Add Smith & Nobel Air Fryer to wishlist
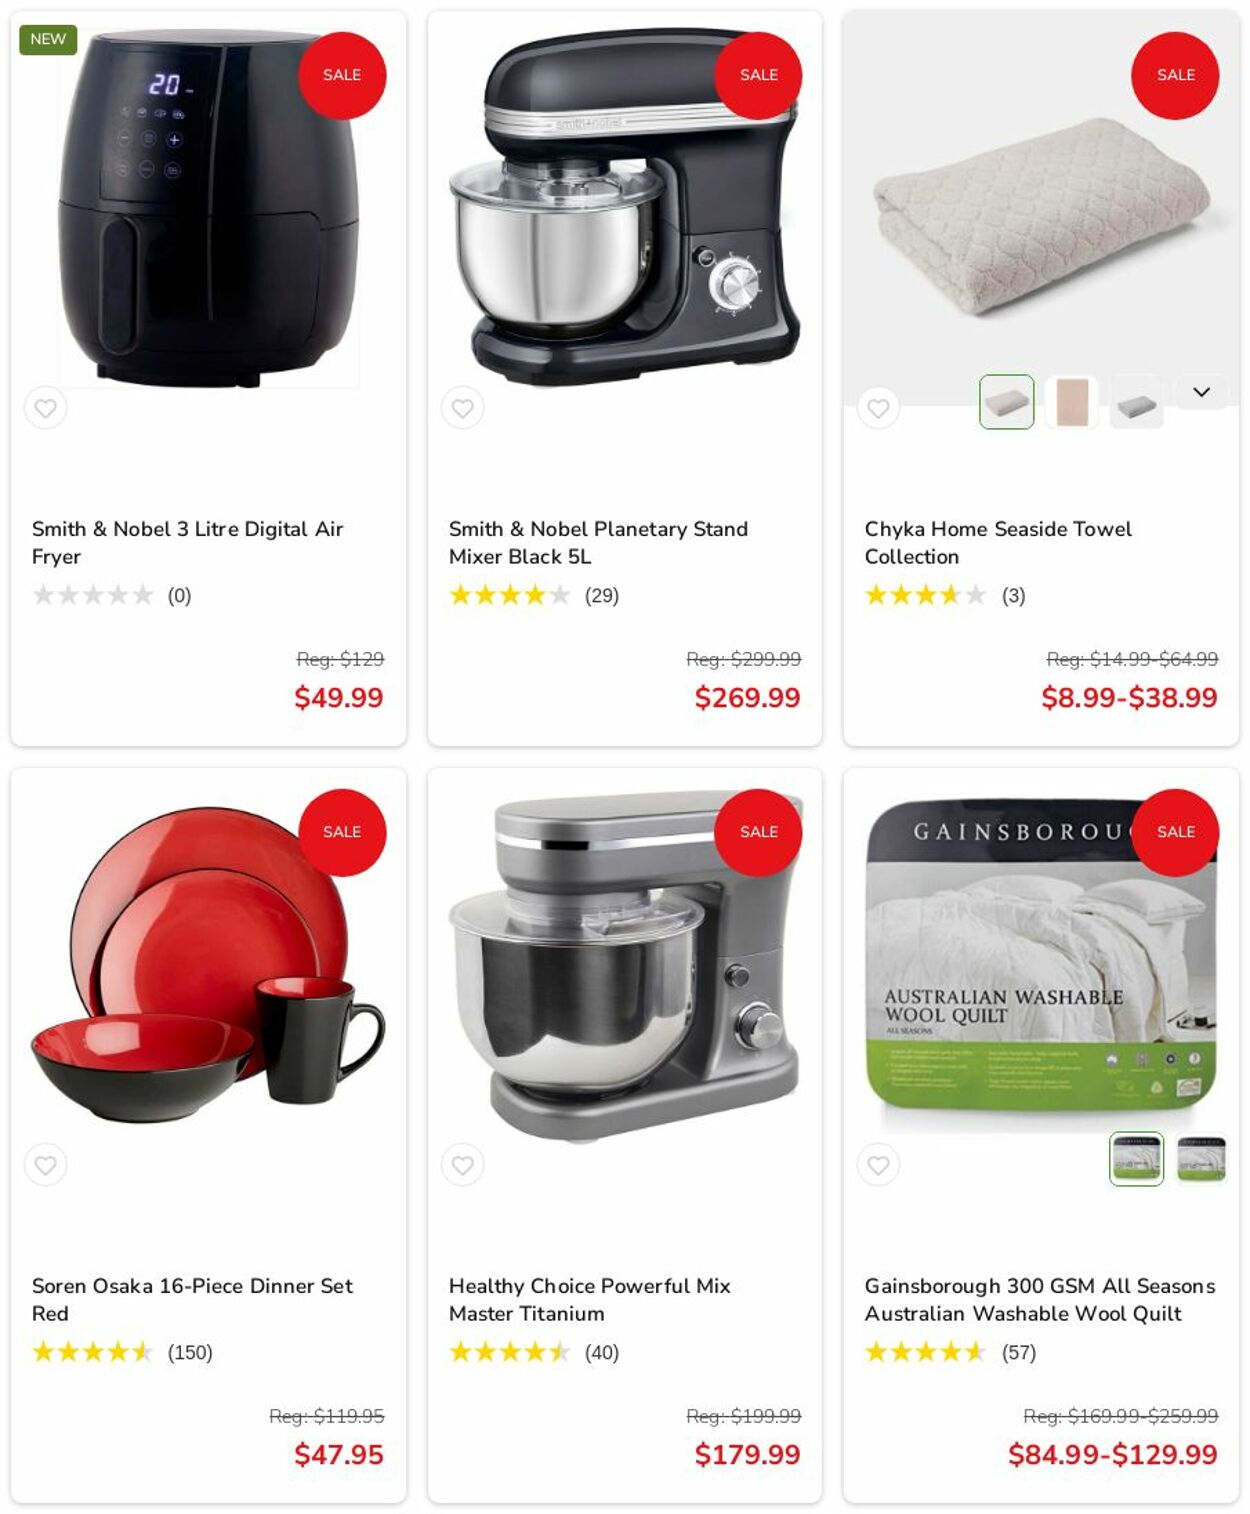1250x1514 pixels. [x=46, y=408]
